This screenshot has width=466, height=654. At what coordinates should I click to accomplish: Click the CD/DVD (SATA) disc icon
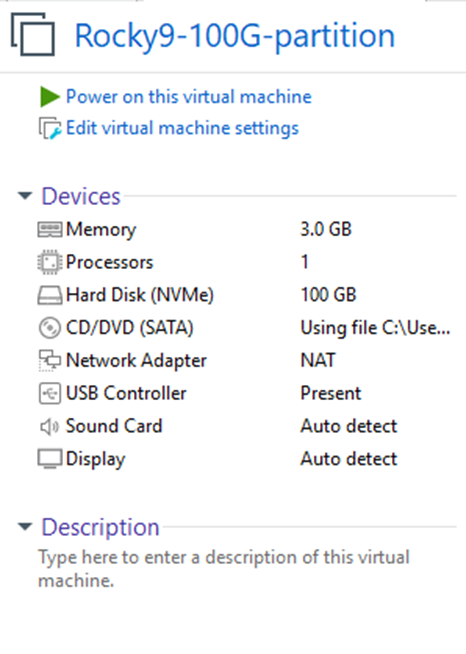click(x=50, y=328)
